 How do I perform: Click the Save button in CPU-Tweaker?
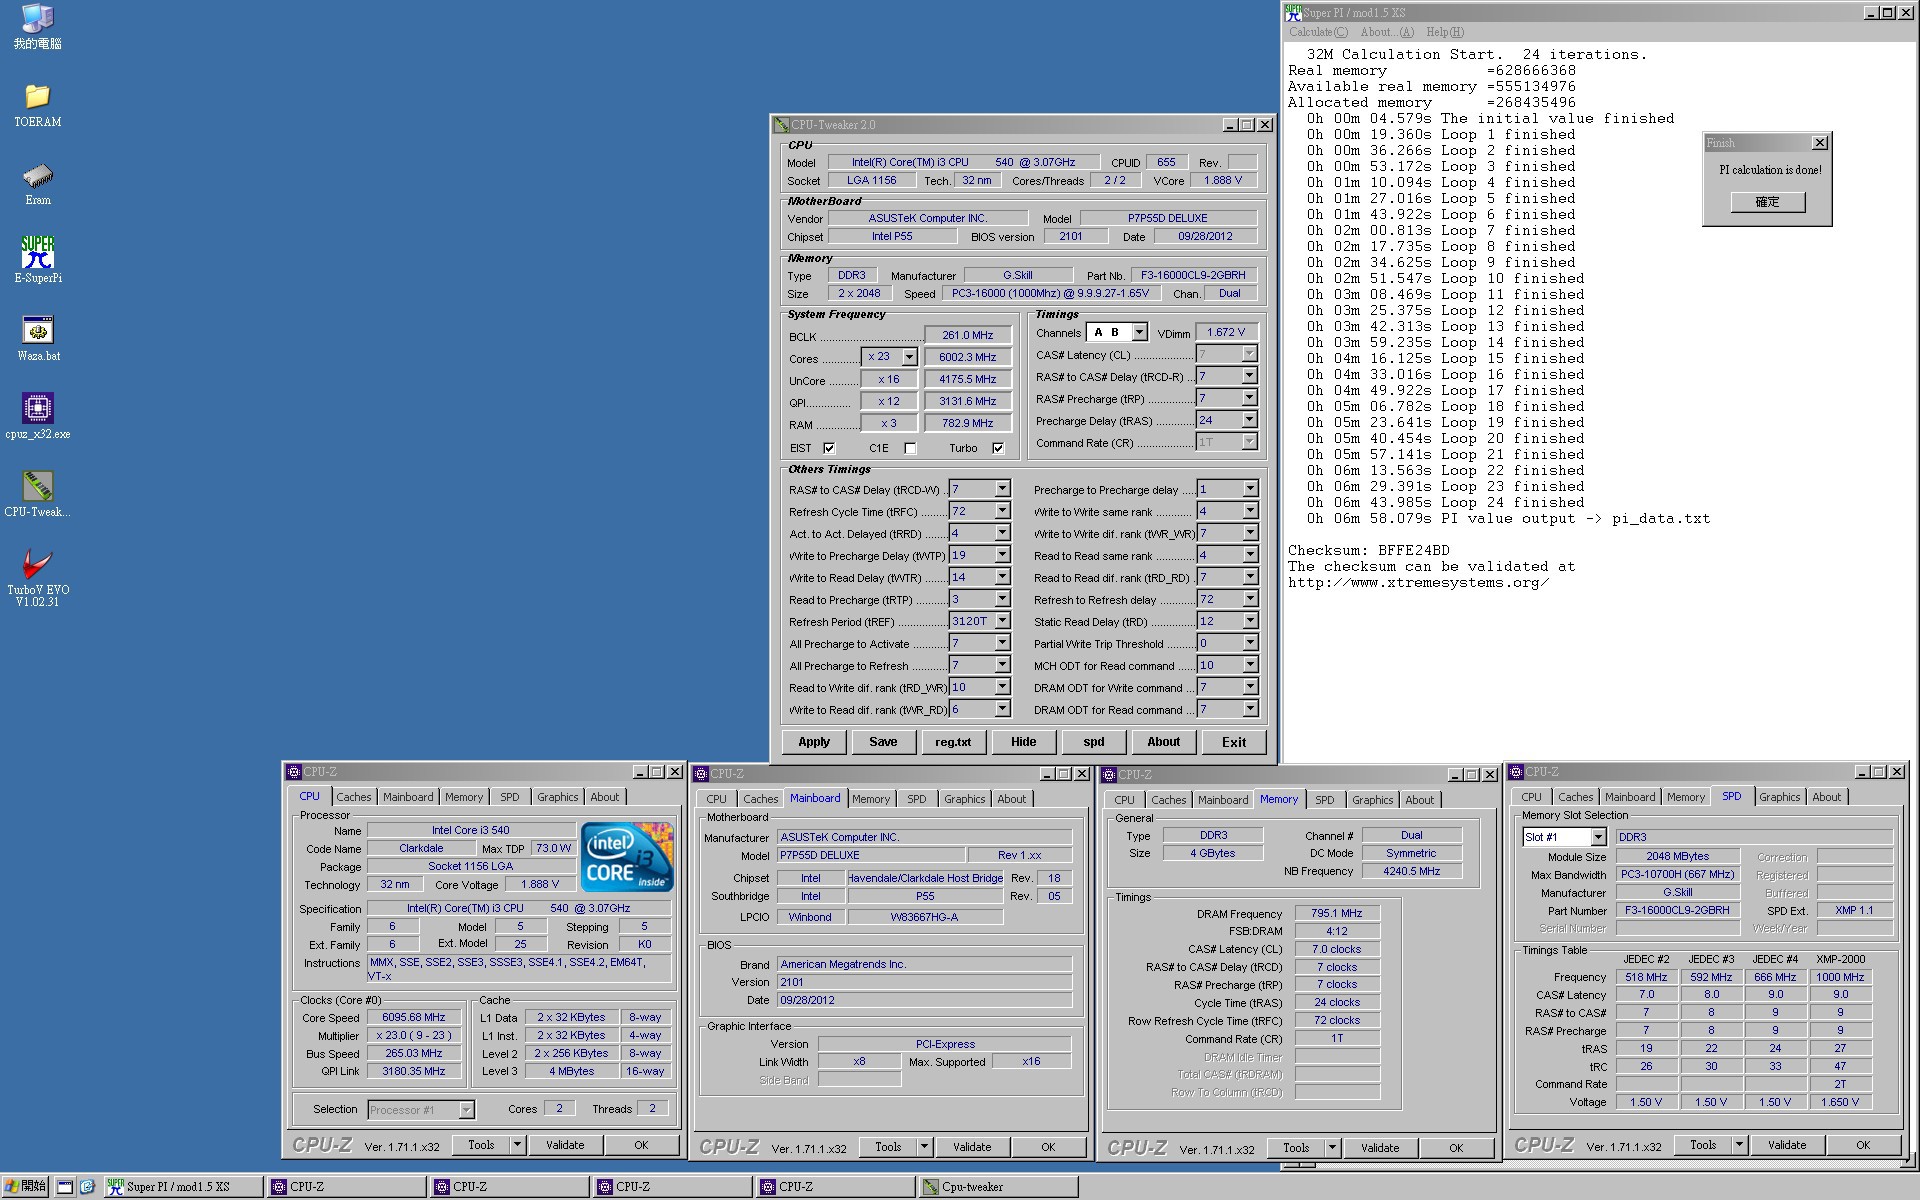tap(883, 742)
